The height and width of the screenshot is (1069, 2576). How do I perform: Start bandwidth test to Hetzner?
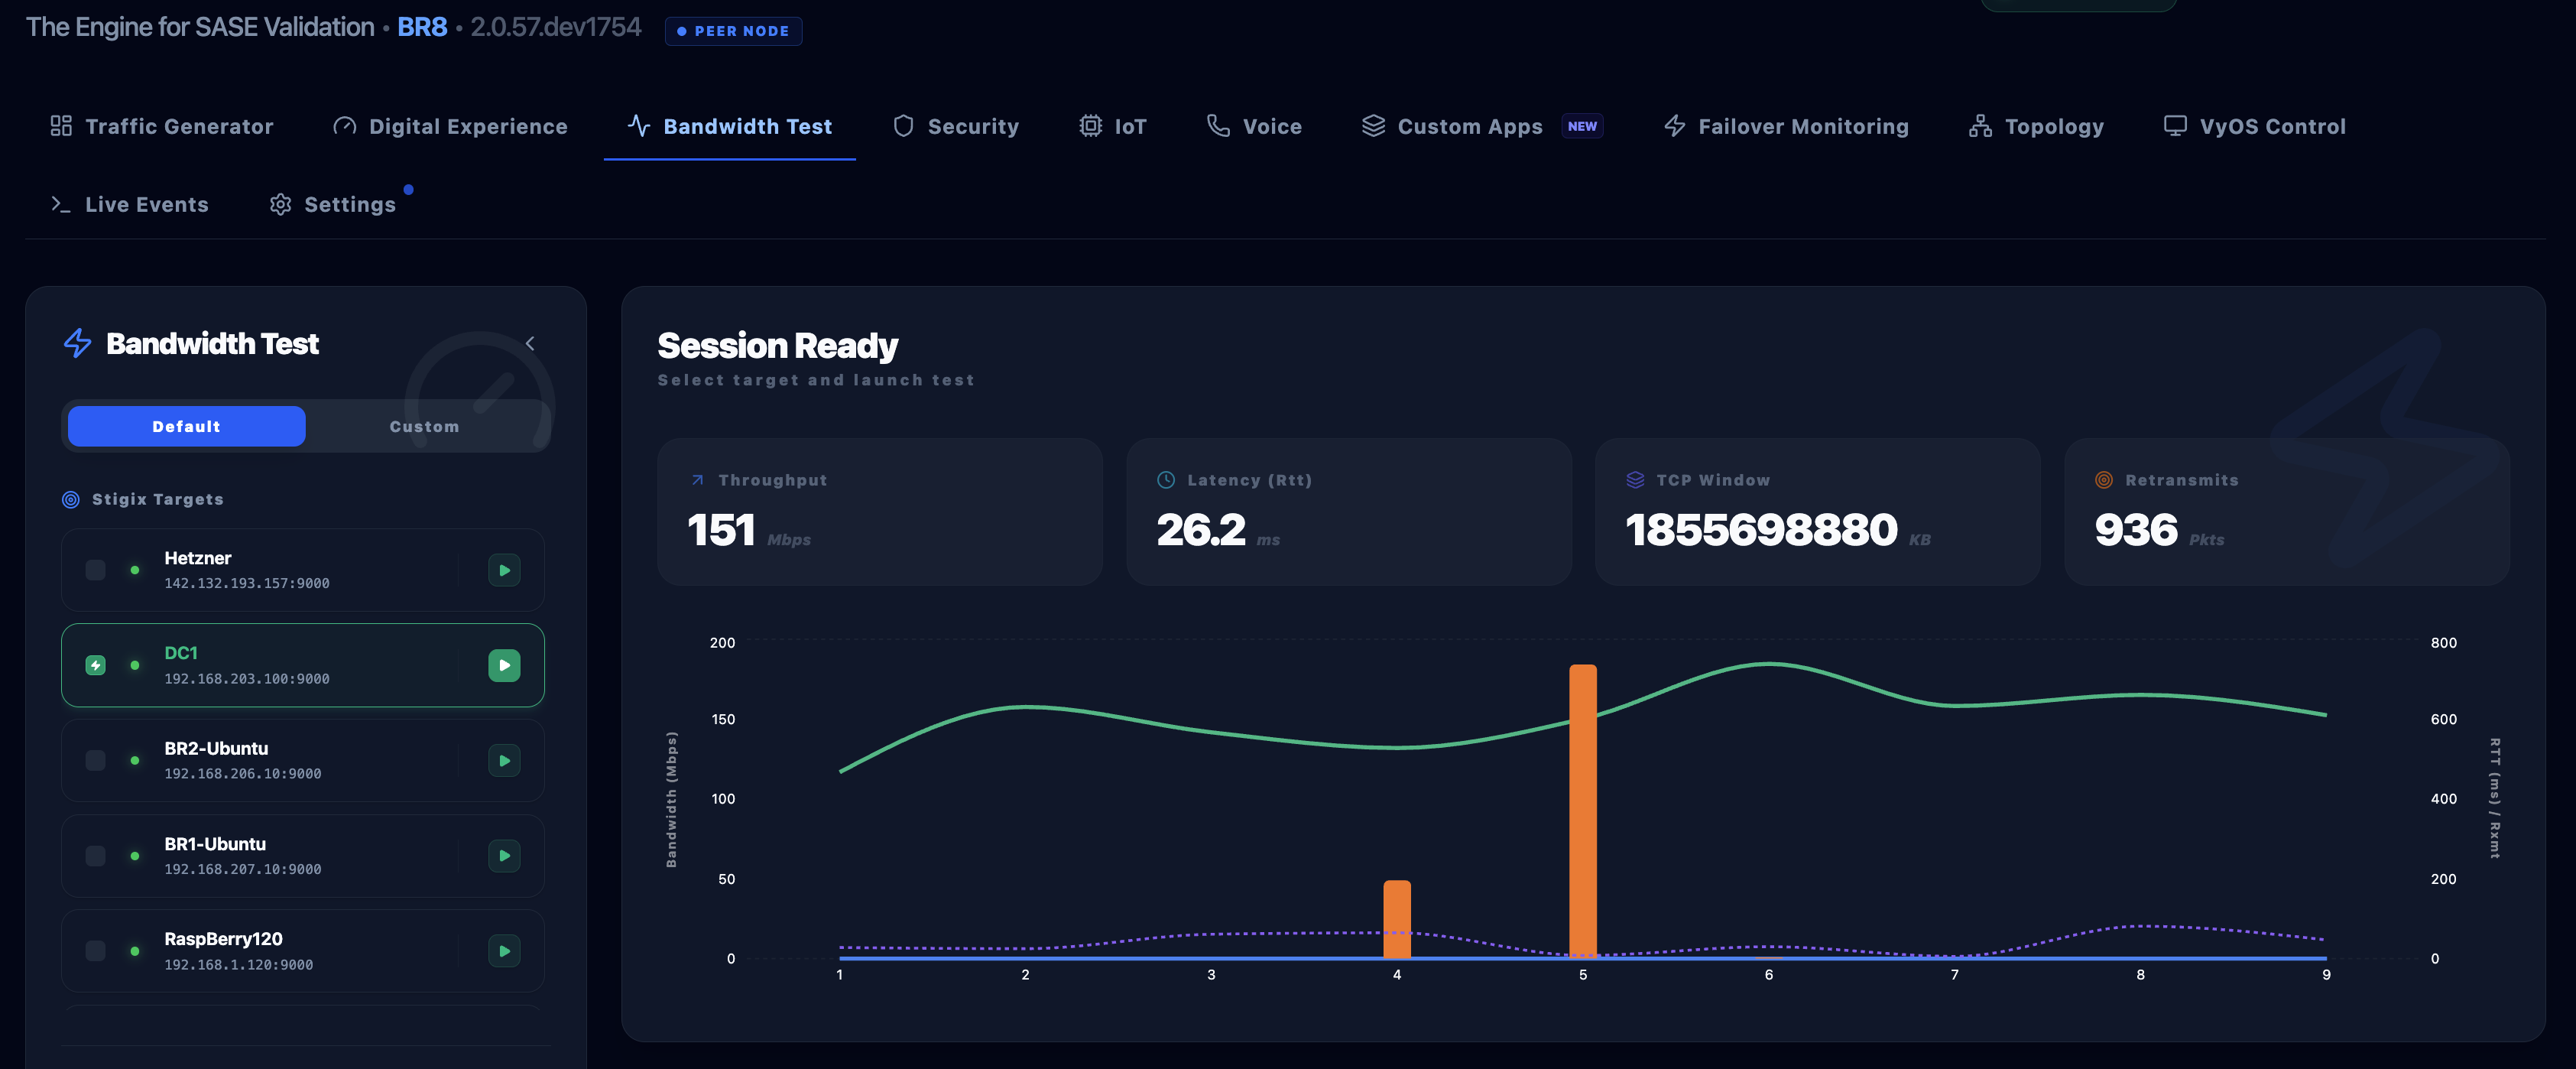click(504, 570)
